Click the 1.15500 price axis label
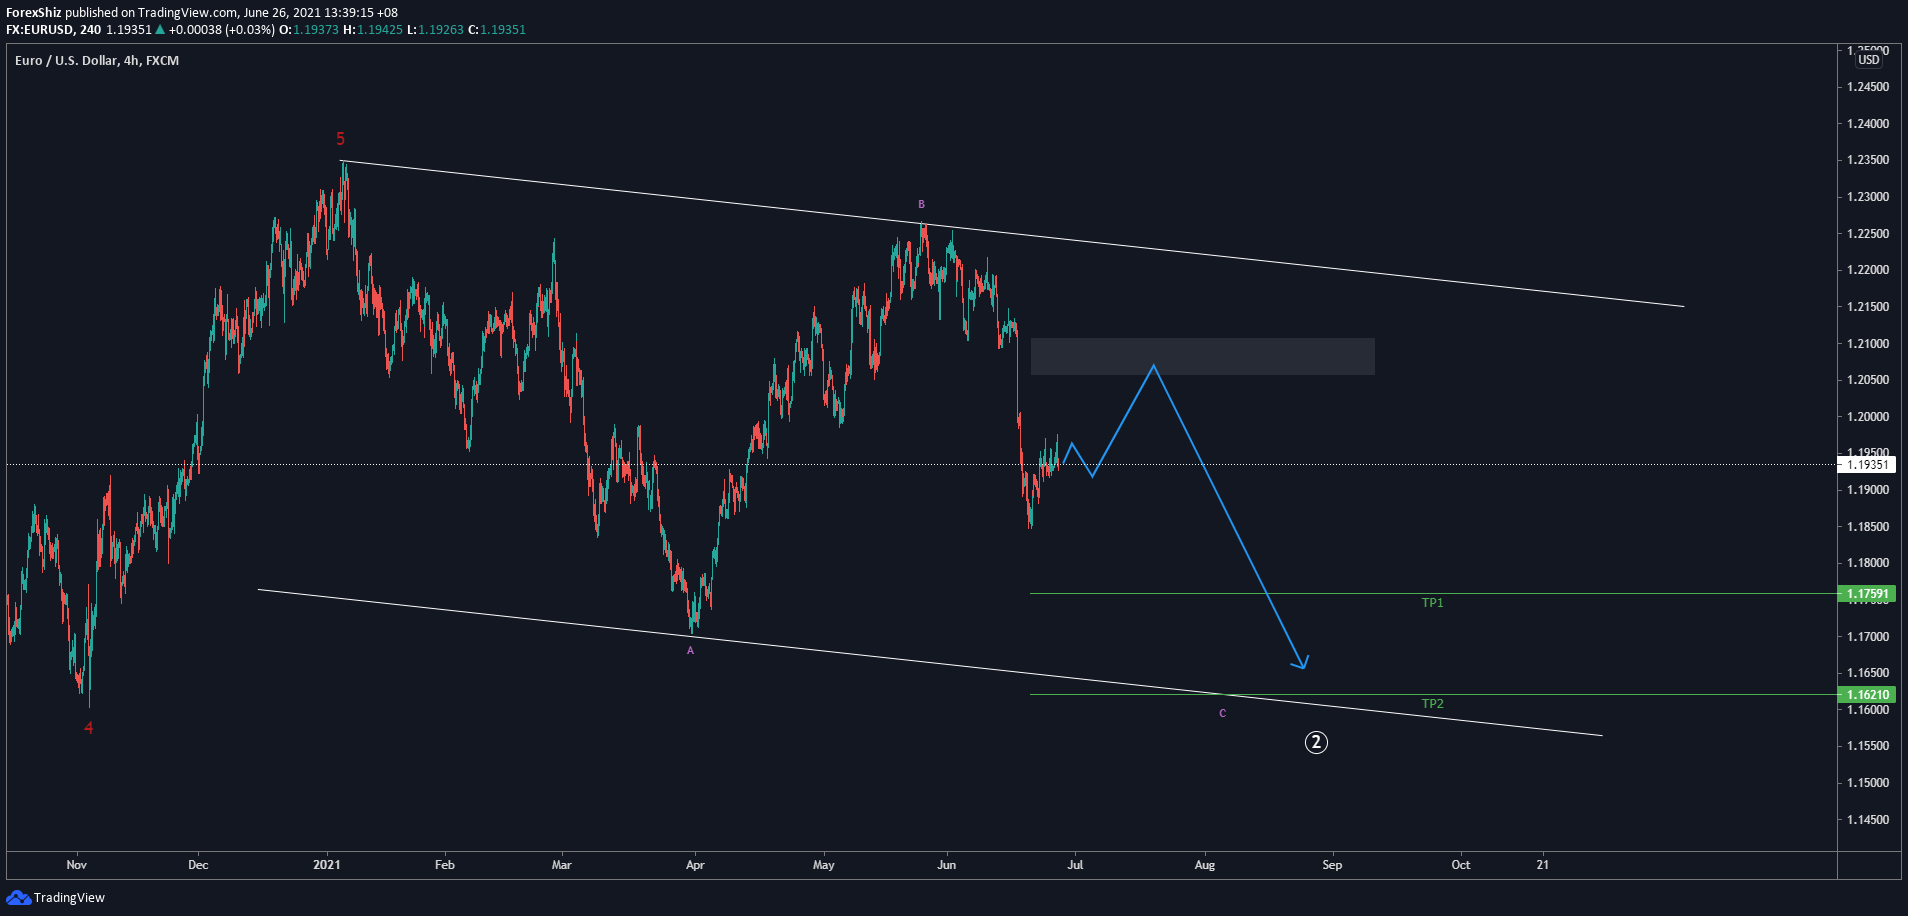This screenshot has height=916, width=1908. click(1868, 746)
